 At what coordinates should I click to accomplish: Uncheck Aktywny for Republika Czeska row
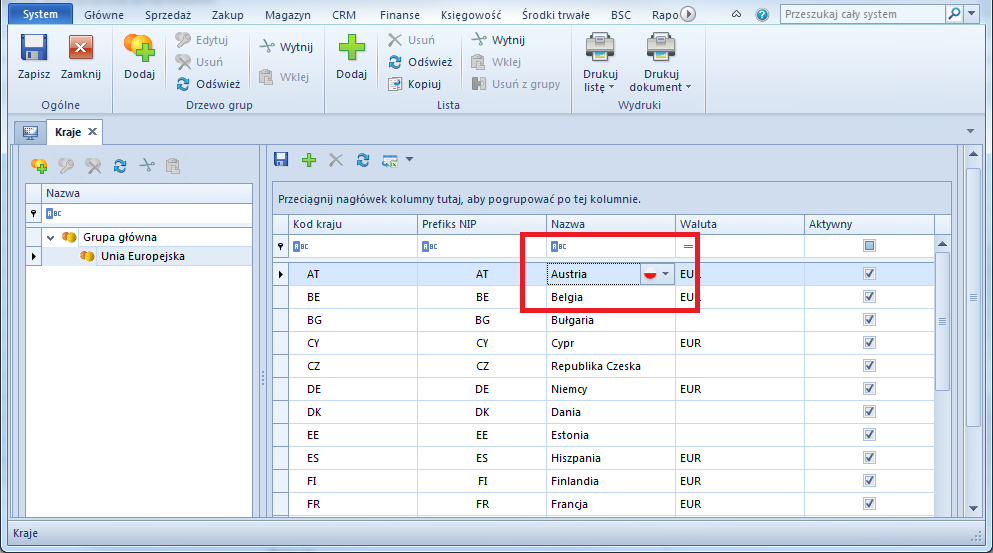(870, 365)
